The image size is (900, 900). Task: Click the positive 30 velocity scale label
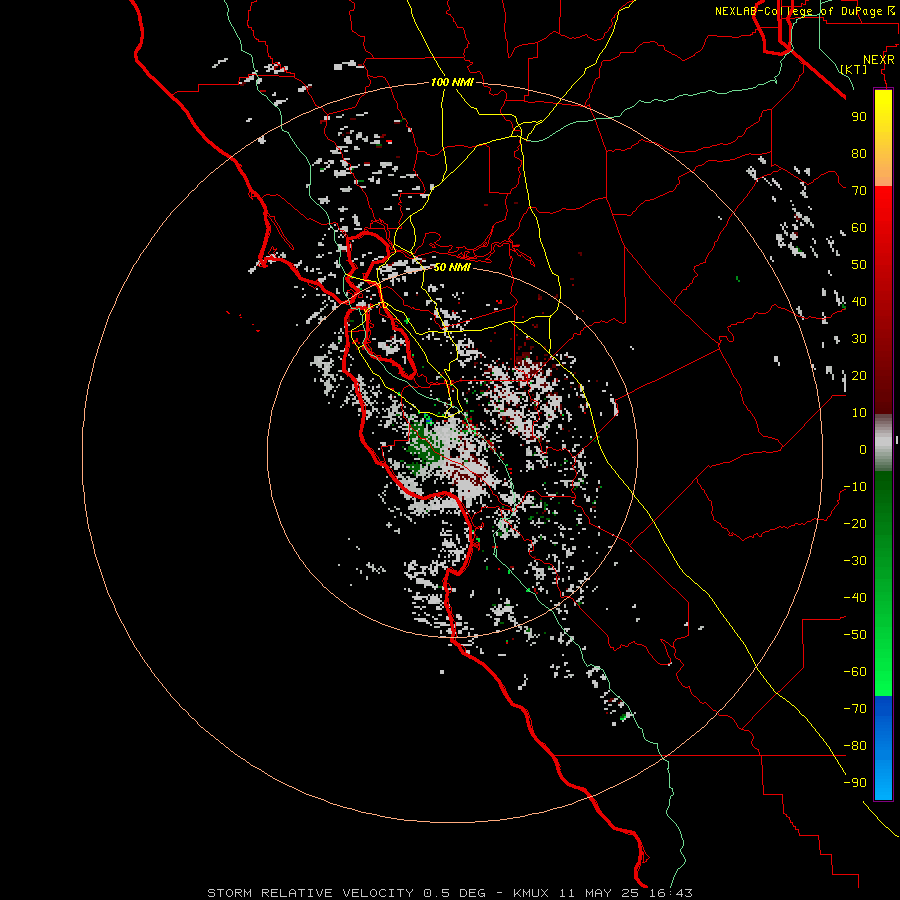tap(859, 339)
